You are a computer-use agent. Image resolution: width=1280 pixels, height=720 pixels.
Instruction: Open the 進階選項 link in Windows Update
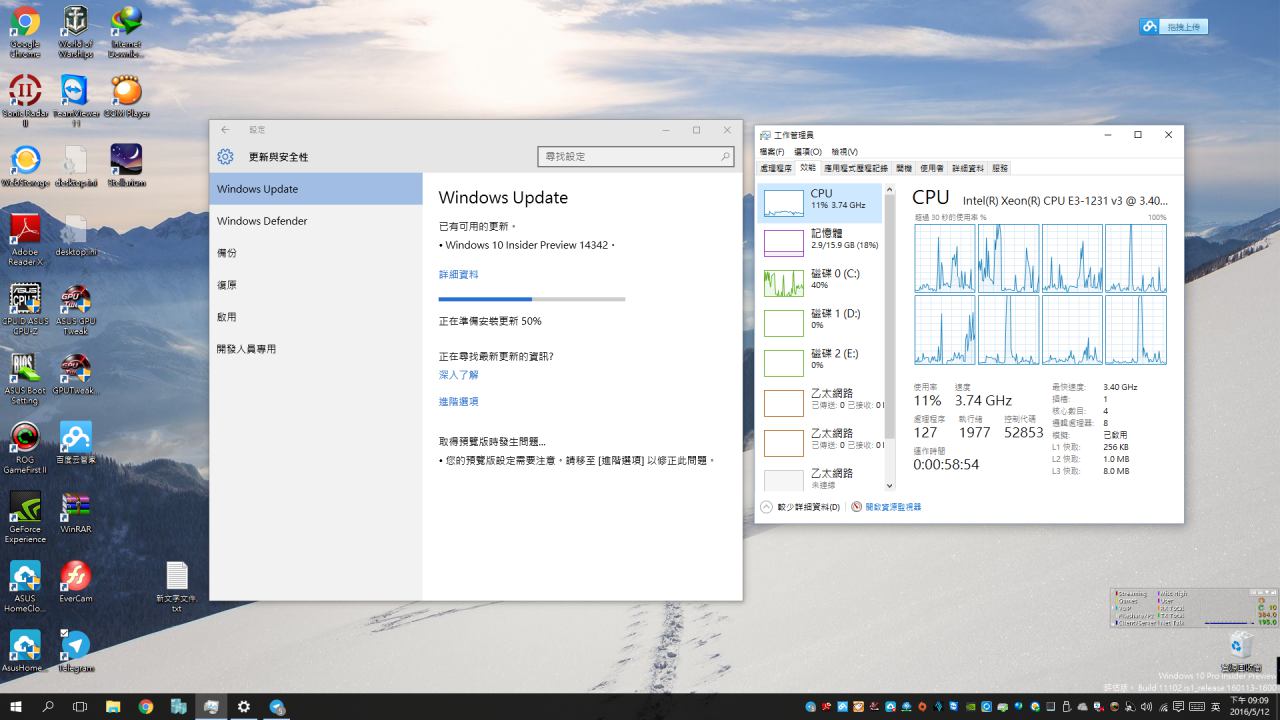458,401
